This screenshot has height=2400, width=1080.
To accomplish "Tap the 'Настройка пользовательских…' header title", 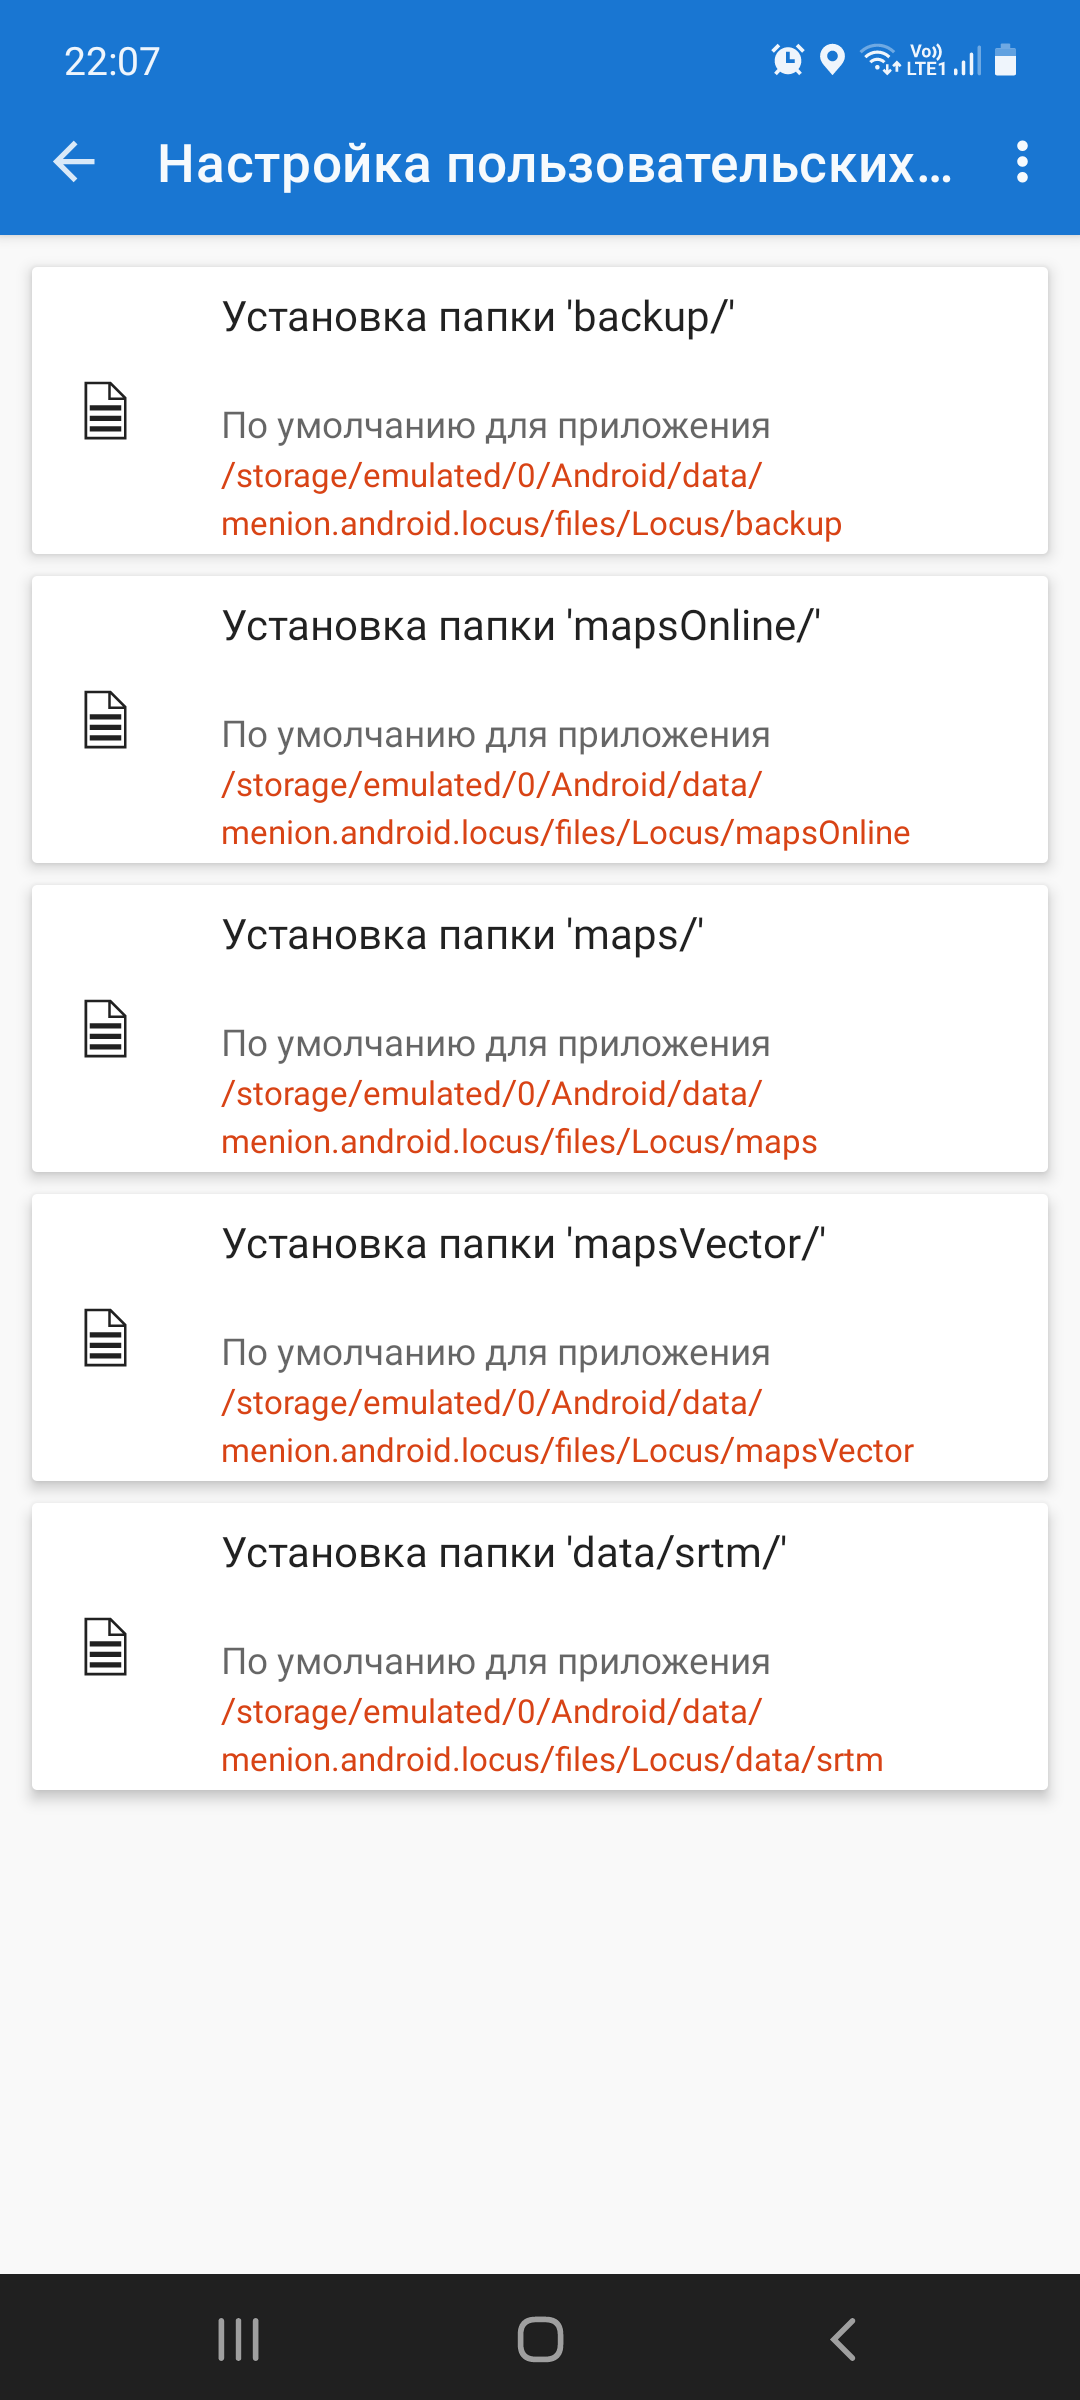I will pyautogui.click(x=554, y=164).
